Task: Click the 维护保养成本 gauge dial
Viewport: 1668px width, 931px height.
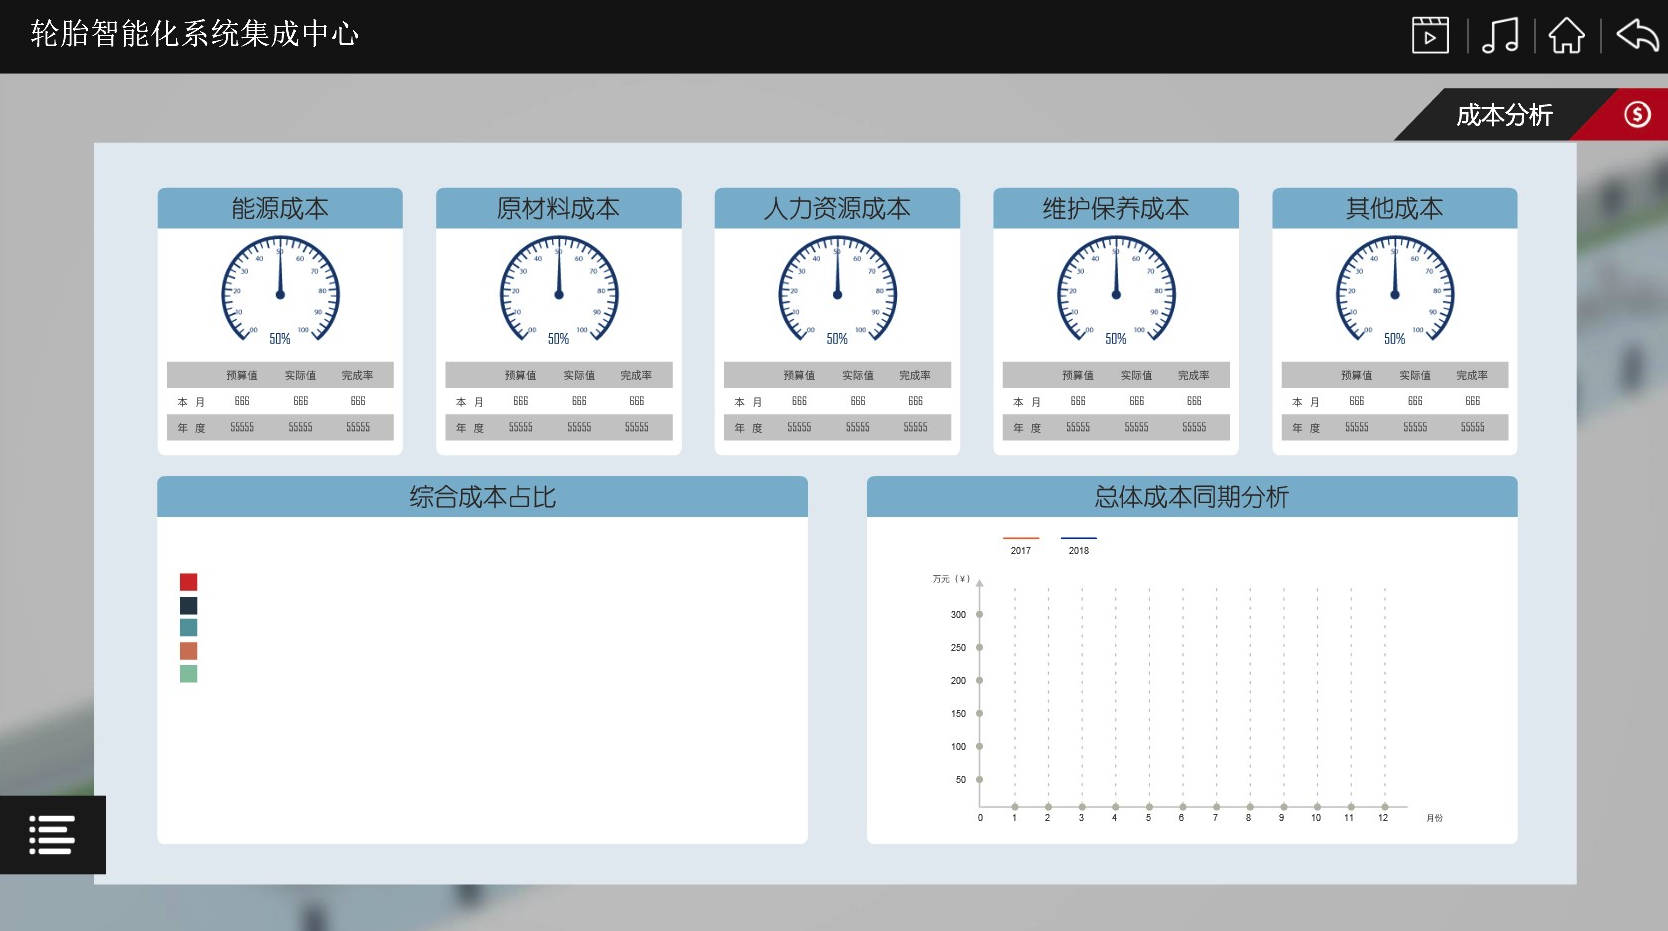Action: tap(1116, 290)
